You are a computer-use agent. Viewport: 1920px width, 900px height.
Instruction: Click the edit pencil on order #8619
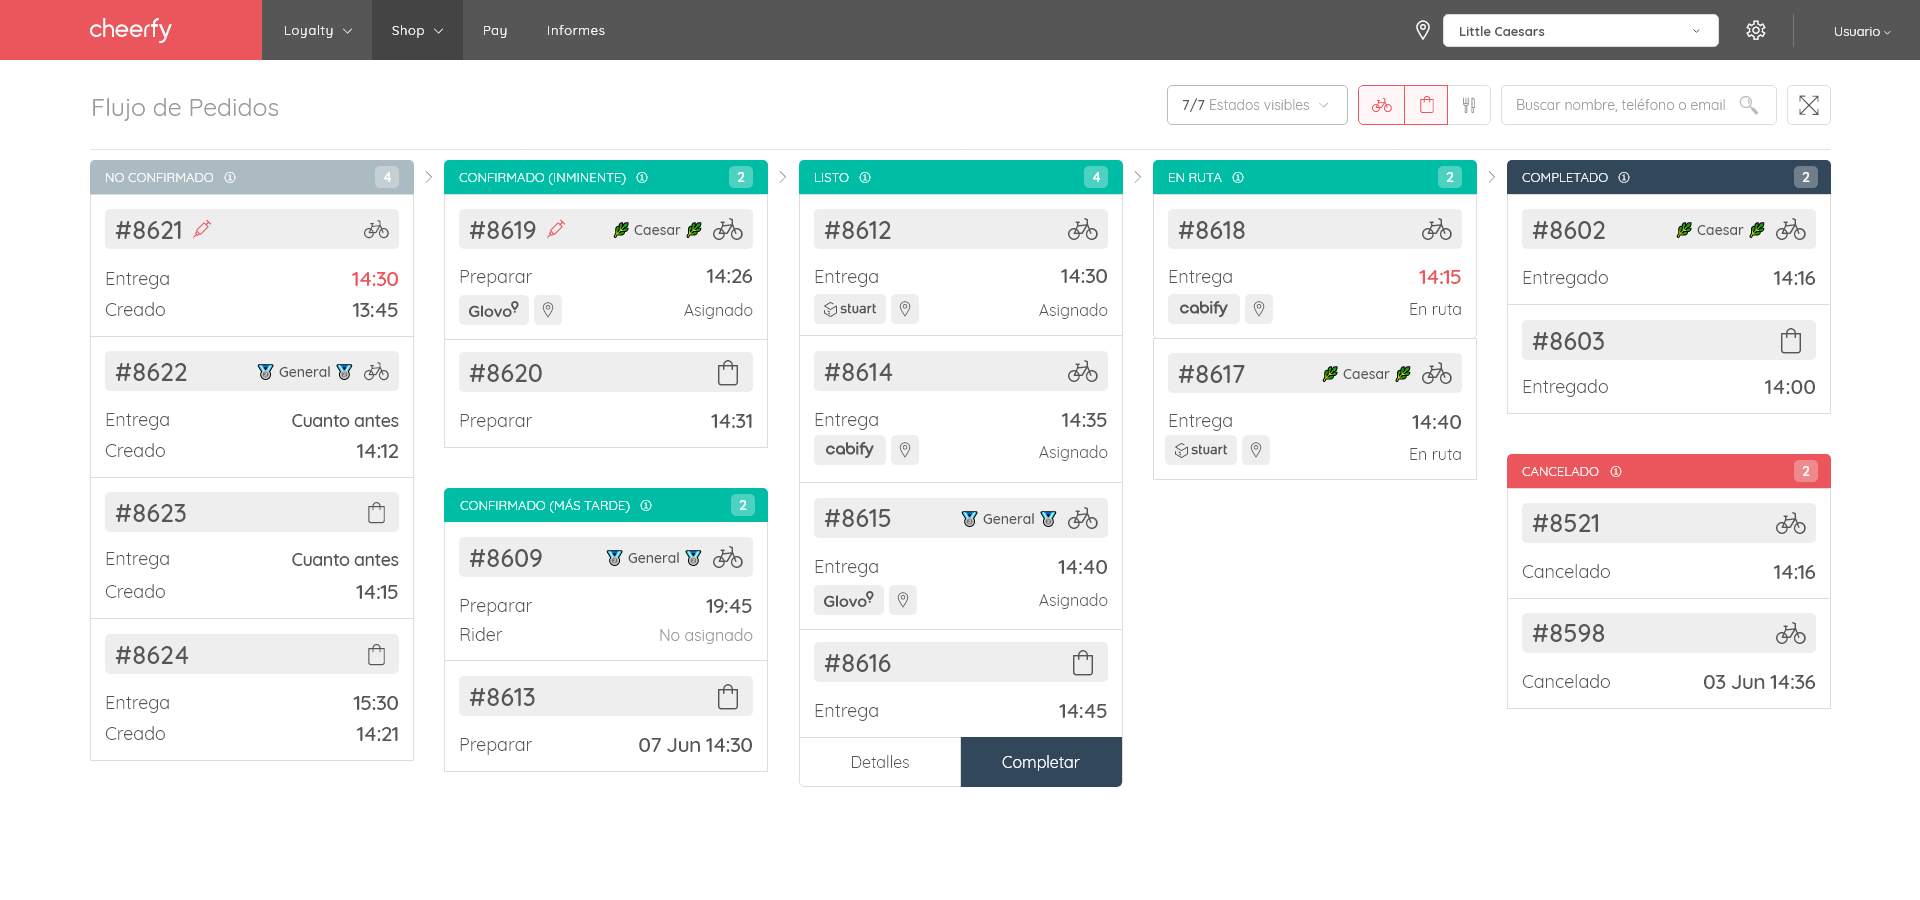(x=556, y=229)
